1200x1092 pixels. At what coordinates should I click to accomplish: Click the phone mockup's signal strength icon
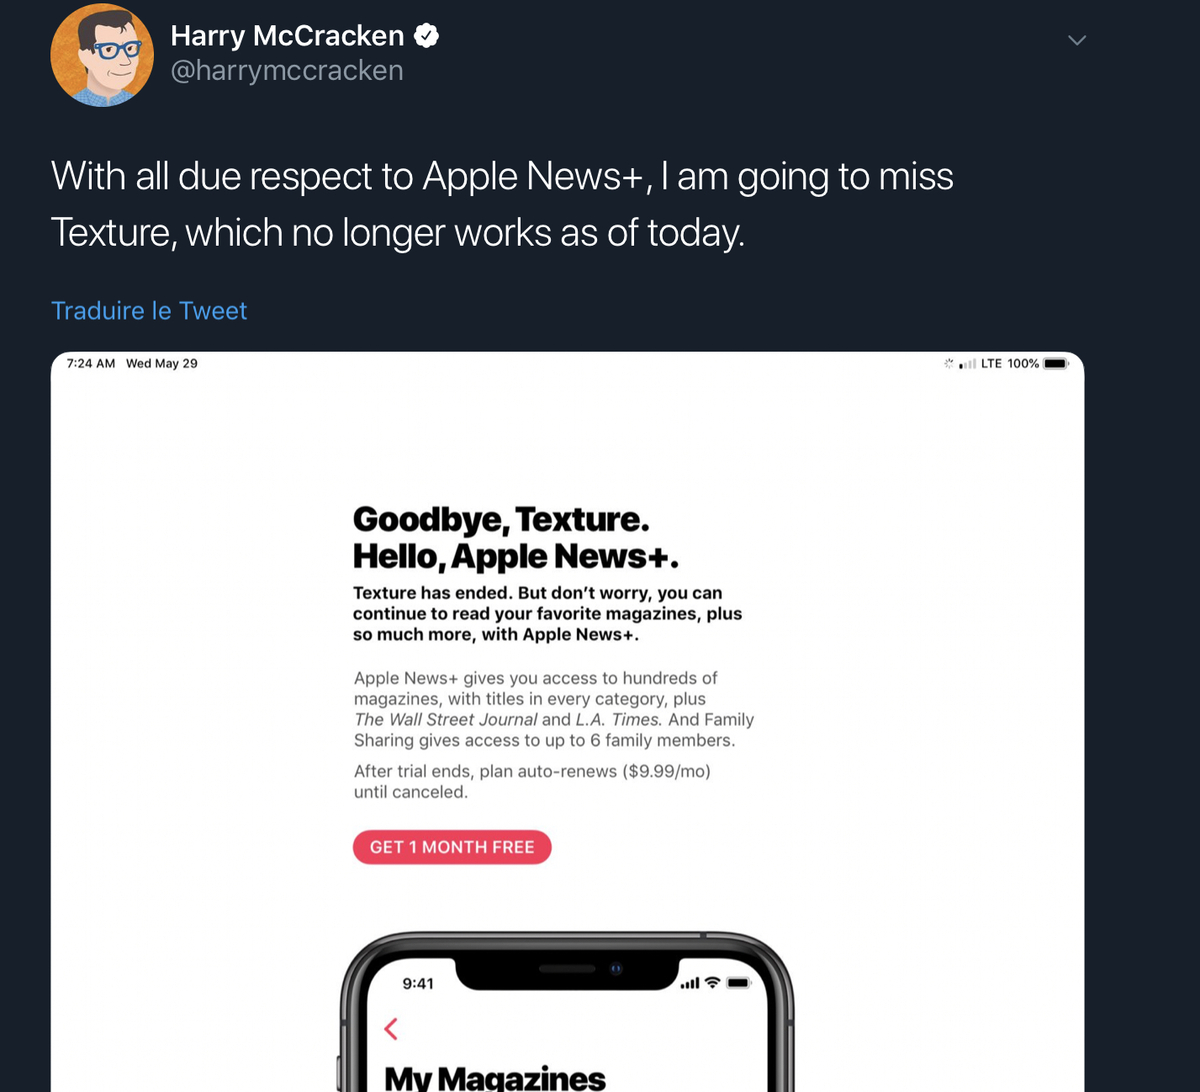[690, 983]
